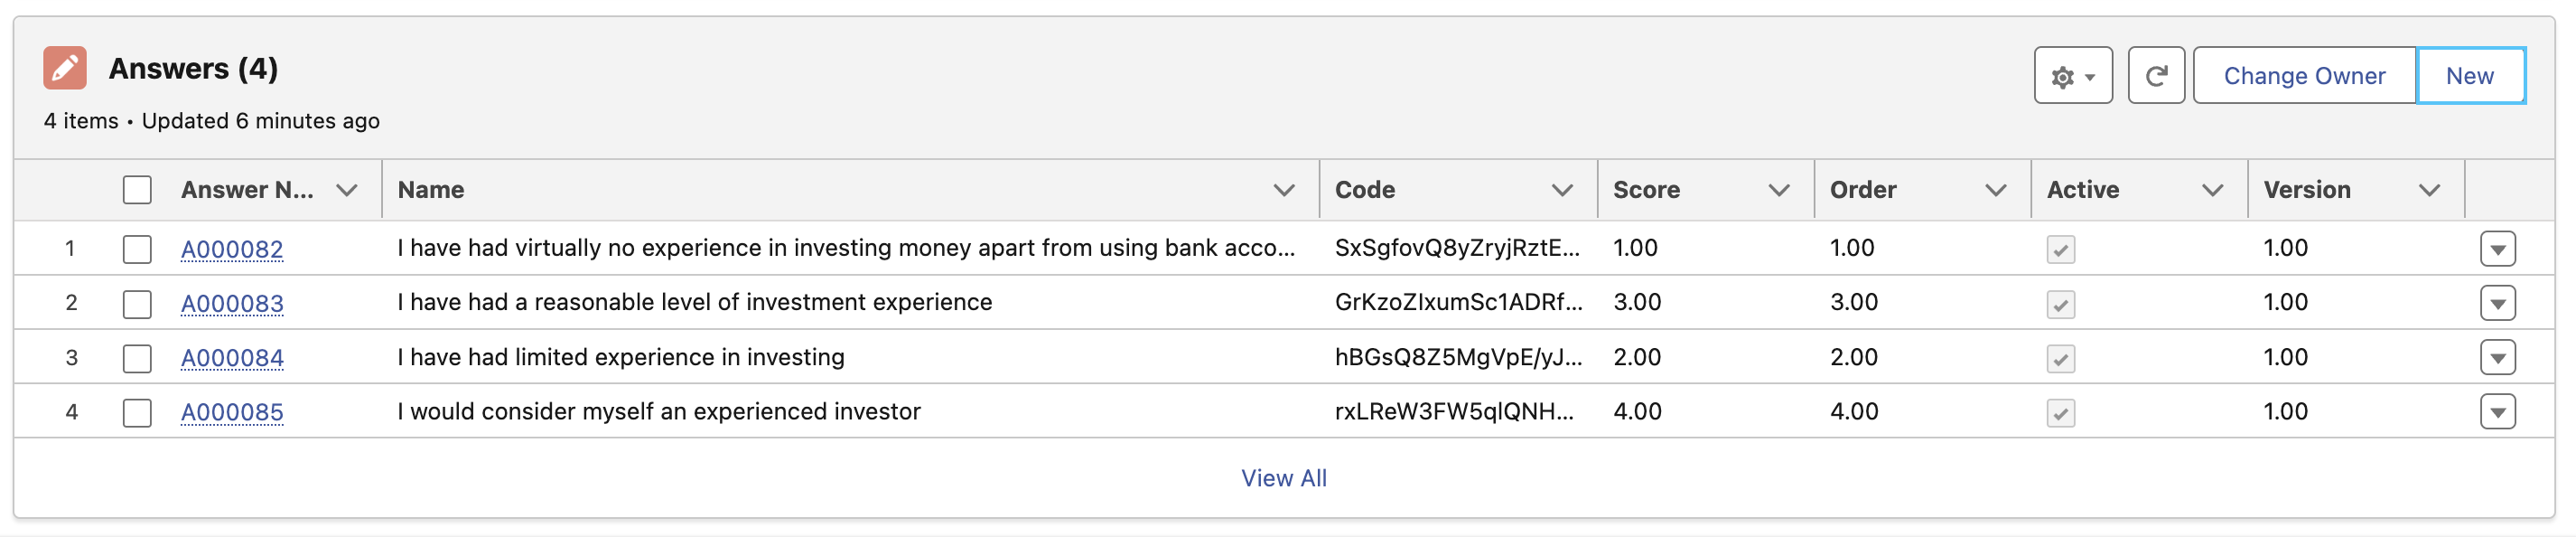Screen dimensions: 2576x537
Task: Open the list settings gear menu
Action: [2072, 76]
